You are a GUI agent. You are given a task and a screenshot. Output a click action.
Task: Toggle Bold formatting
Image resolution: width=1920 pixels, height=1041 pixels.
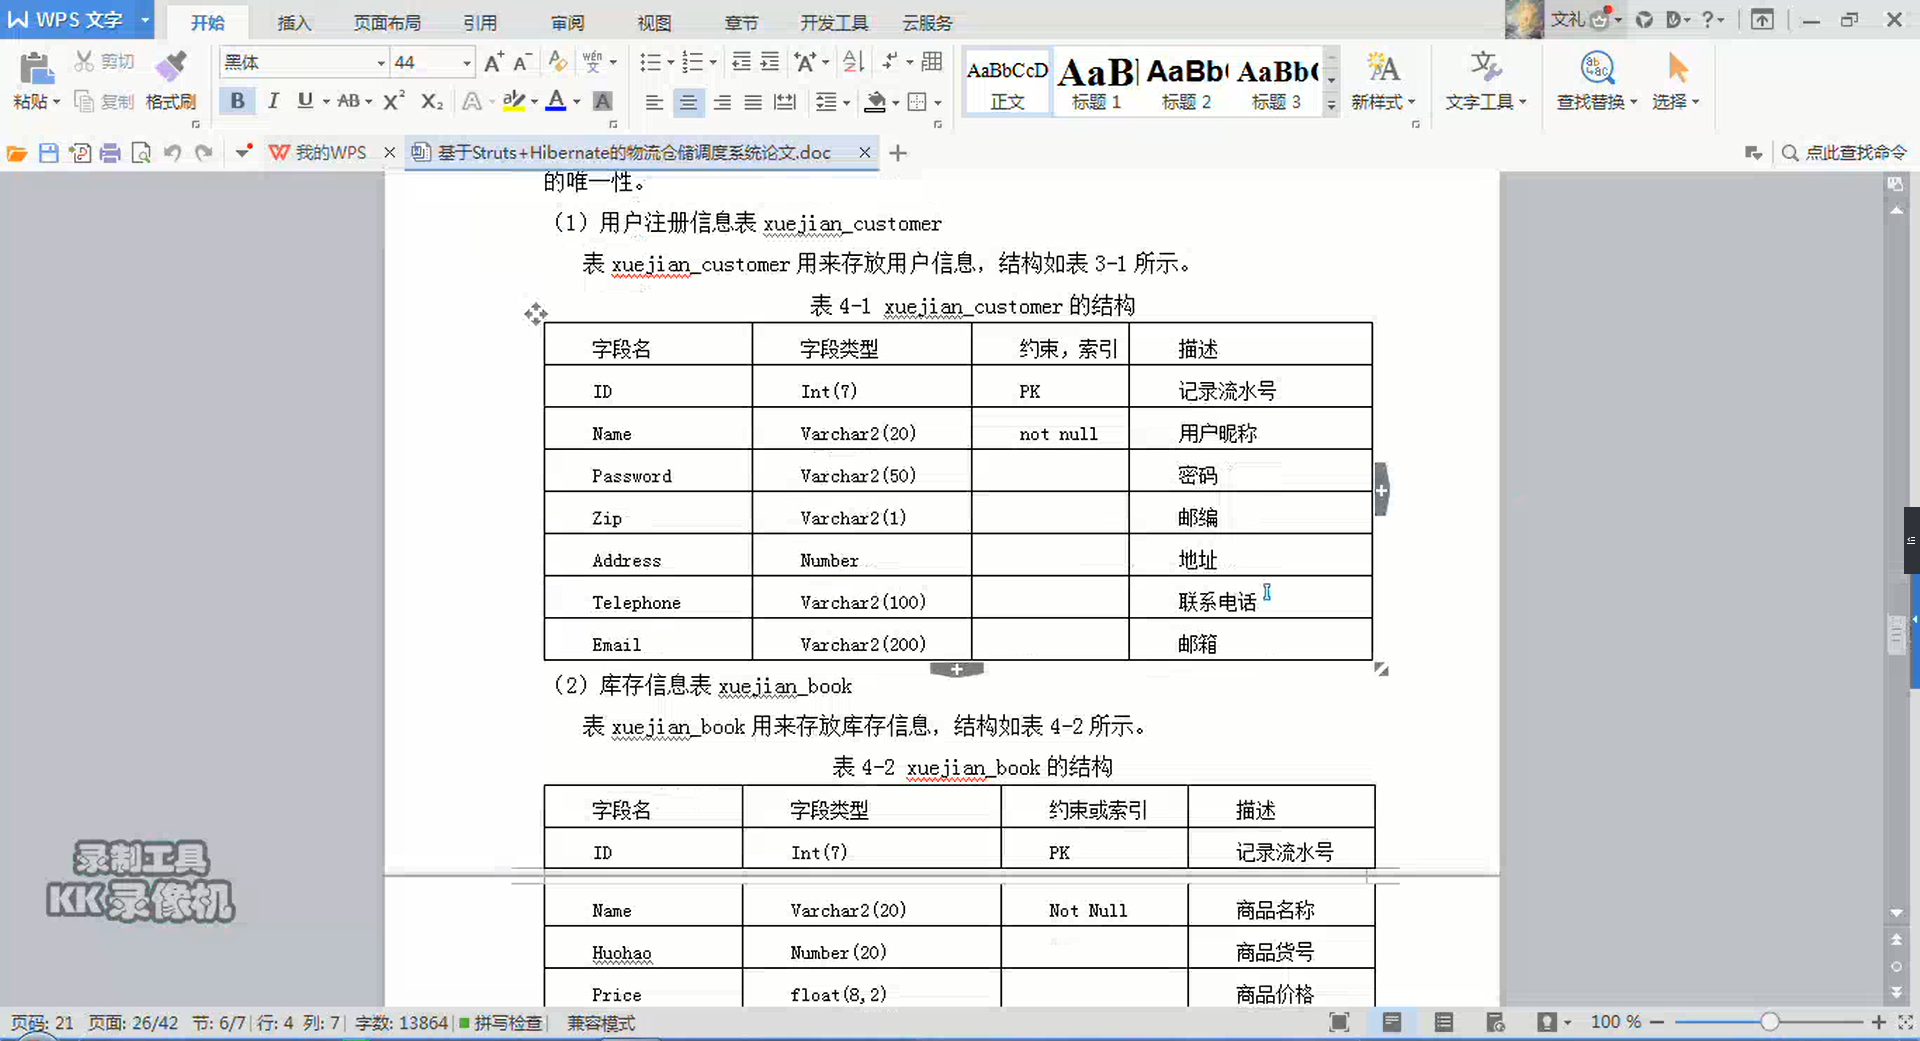tap(237, 101)
